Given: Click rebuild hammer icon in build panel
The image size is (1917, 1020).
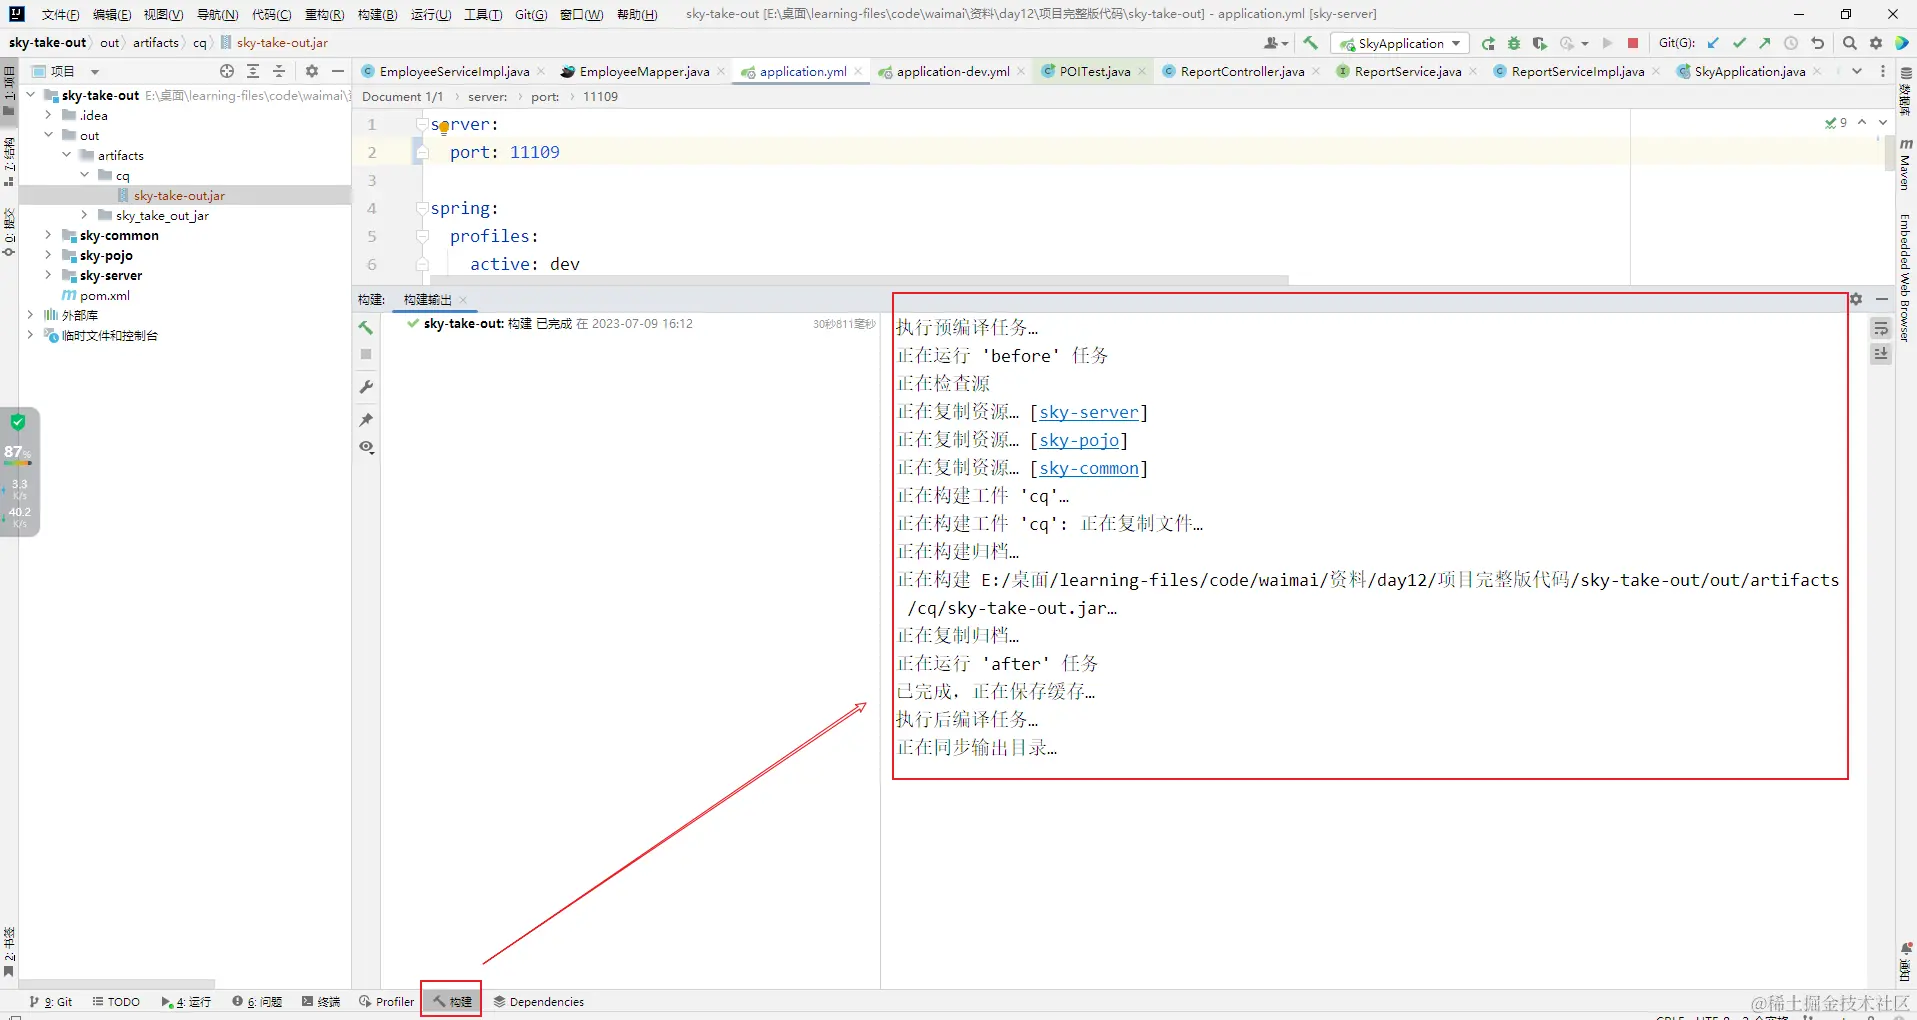Looking at the screenshot, I should [366, 327].
